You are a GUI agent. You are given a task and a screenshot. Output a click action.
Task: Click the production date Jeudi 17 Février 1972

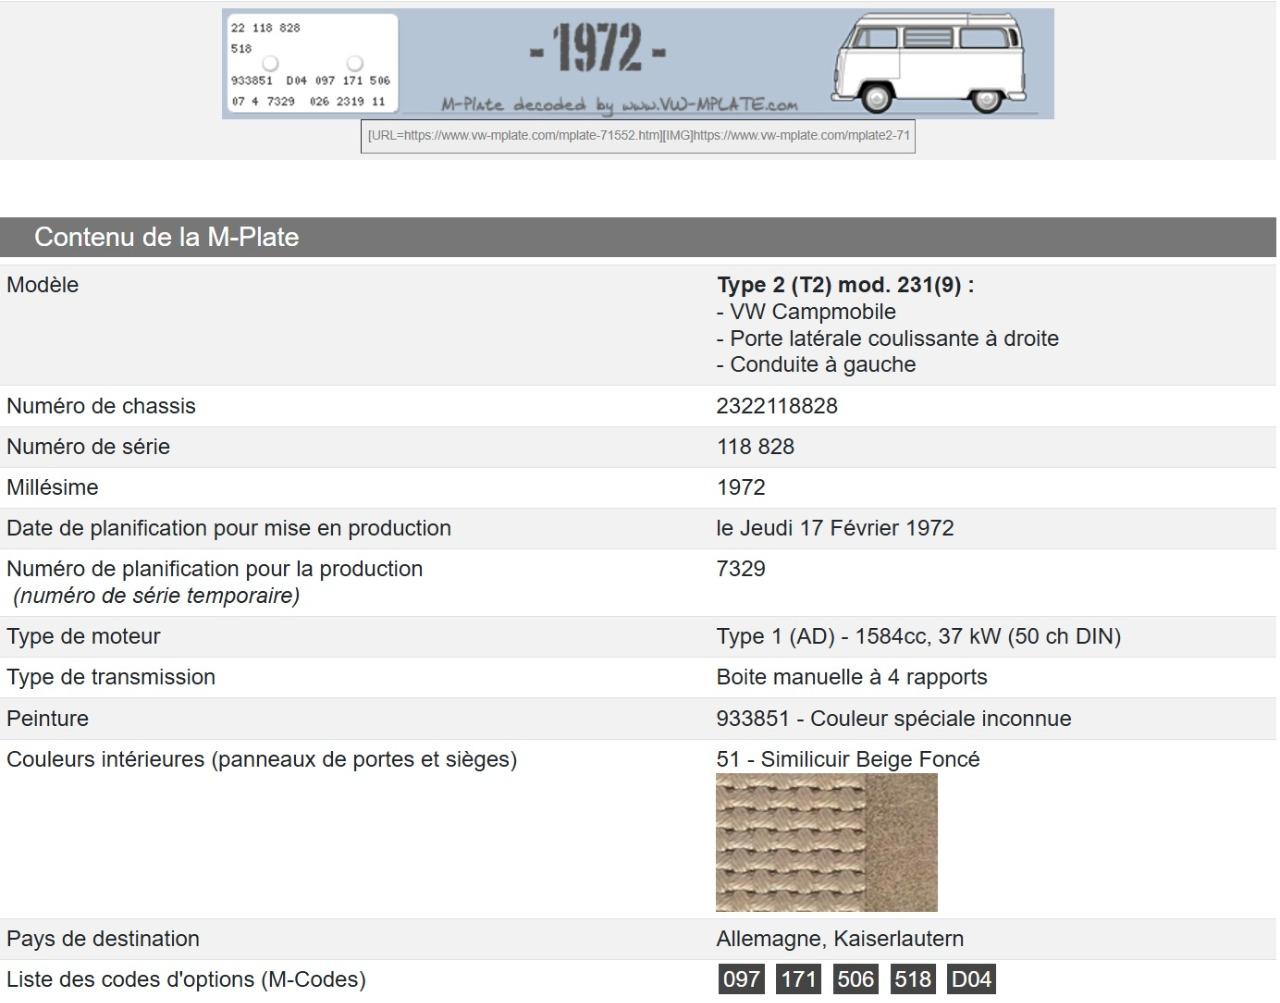[x=835, y=528]
